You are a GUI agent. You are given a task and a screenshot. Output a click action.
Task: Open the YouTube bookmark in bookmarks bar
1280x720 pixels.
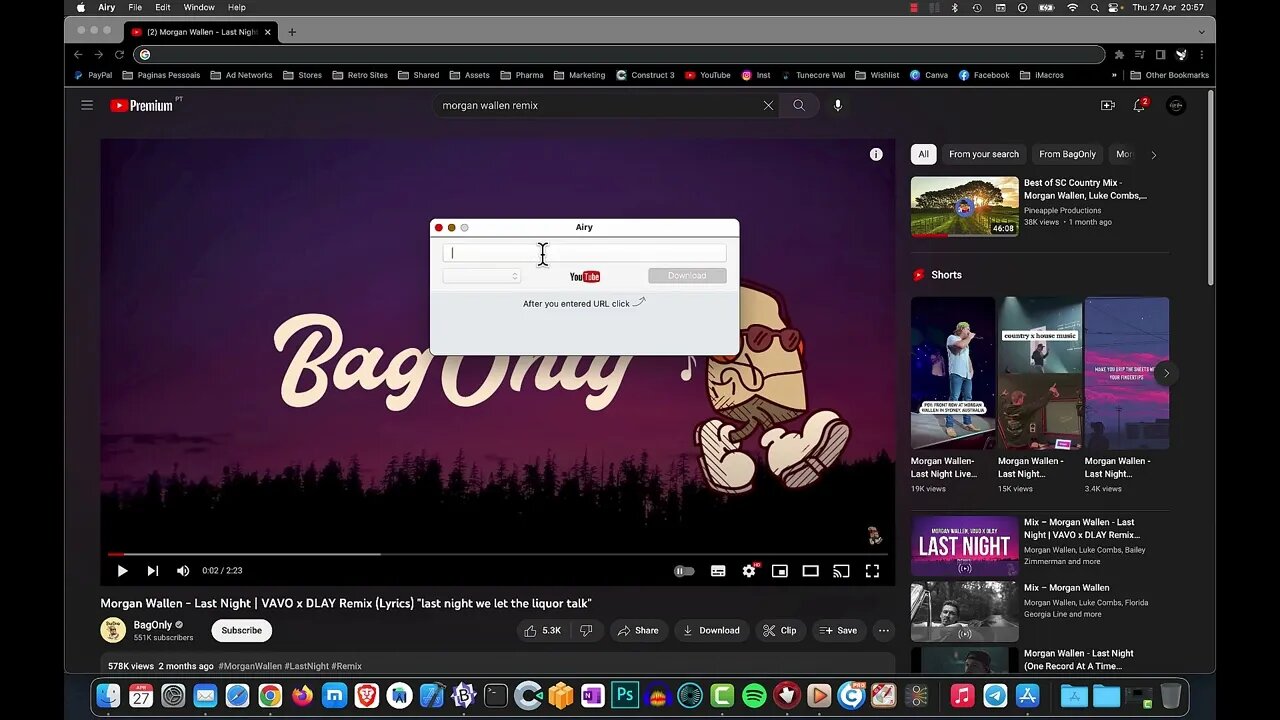tap(708, 75)
